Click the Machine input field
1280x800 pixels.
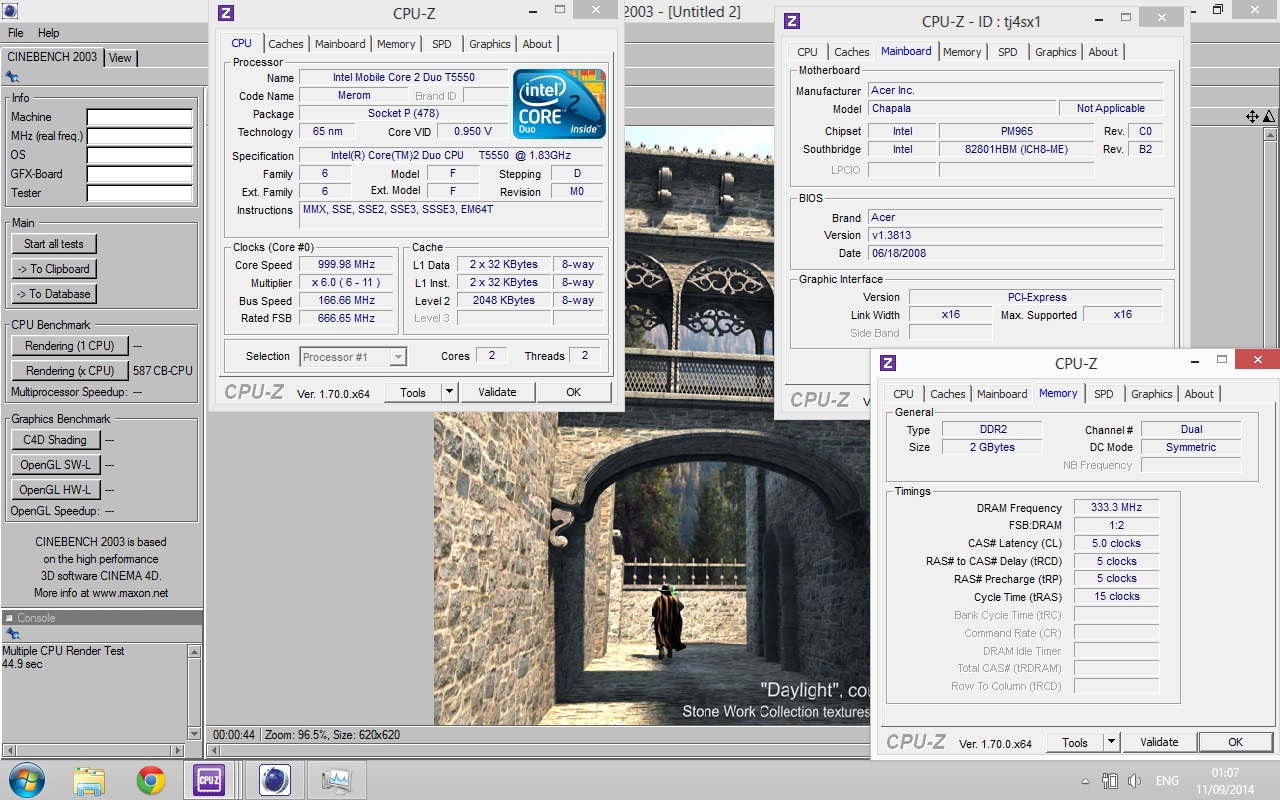[139, 118]
